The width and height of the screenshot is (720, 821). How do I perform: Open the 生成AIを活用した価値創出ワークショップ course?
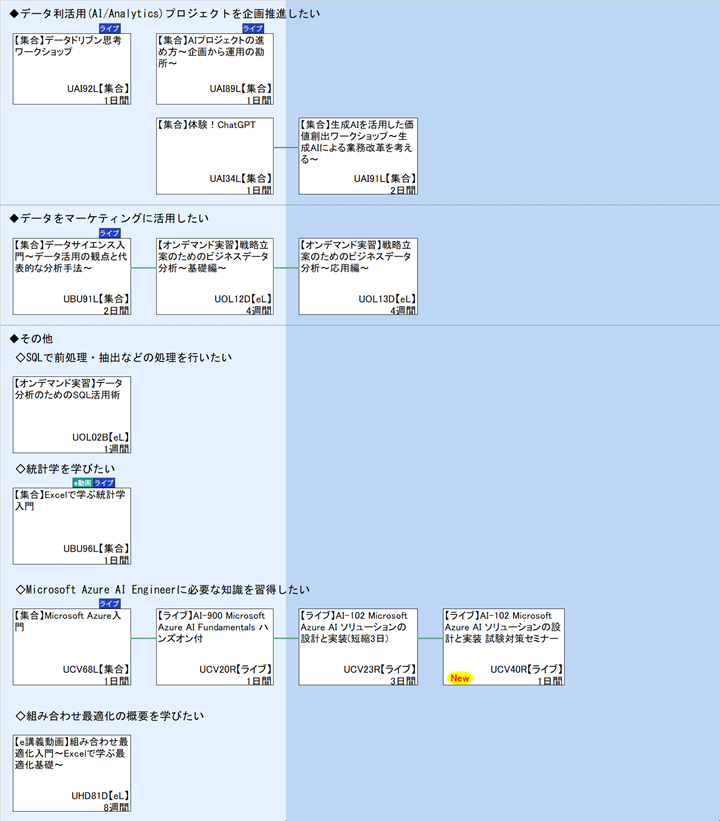(x=358, y=156)
